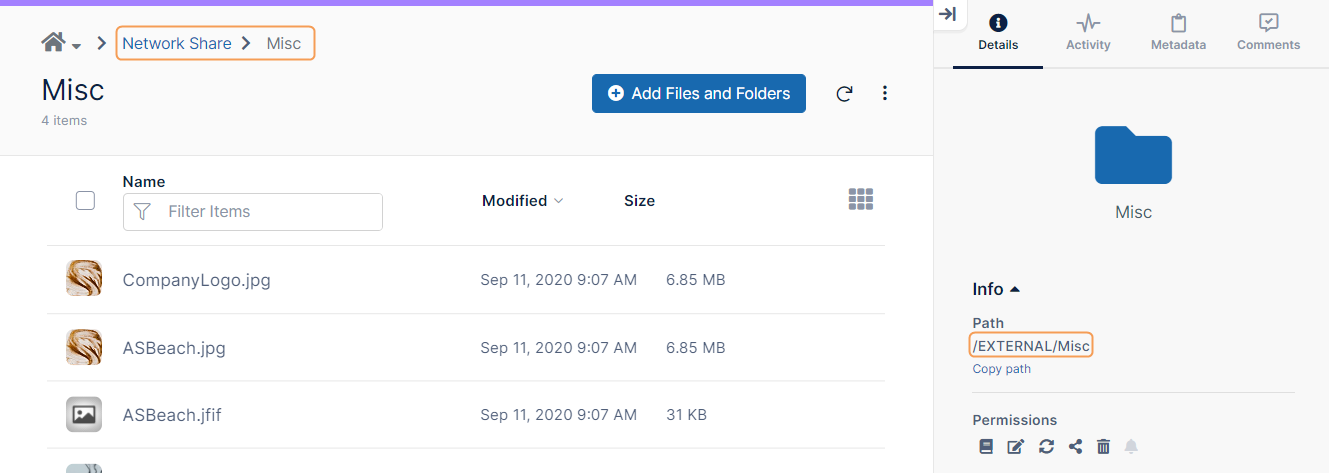The width and height of the screenshot is (1329, 473).
Task: Open the Metadata tab
Action: 1178,32
